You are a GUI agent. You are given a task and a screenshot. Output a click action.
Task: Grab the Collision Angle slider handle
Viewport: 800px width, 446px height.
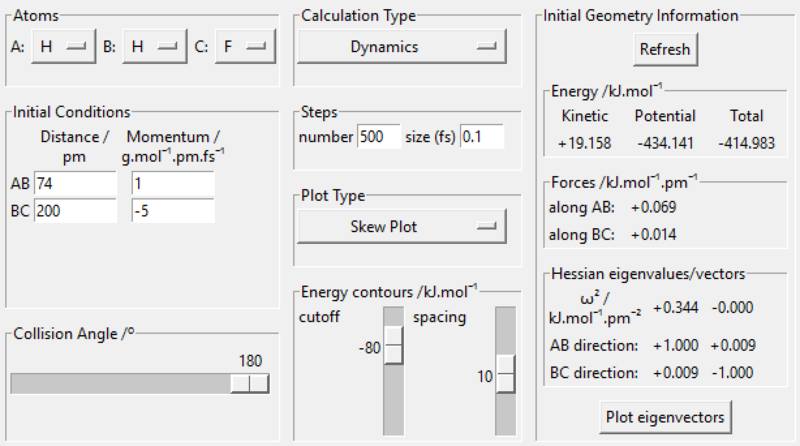[249, 383]
